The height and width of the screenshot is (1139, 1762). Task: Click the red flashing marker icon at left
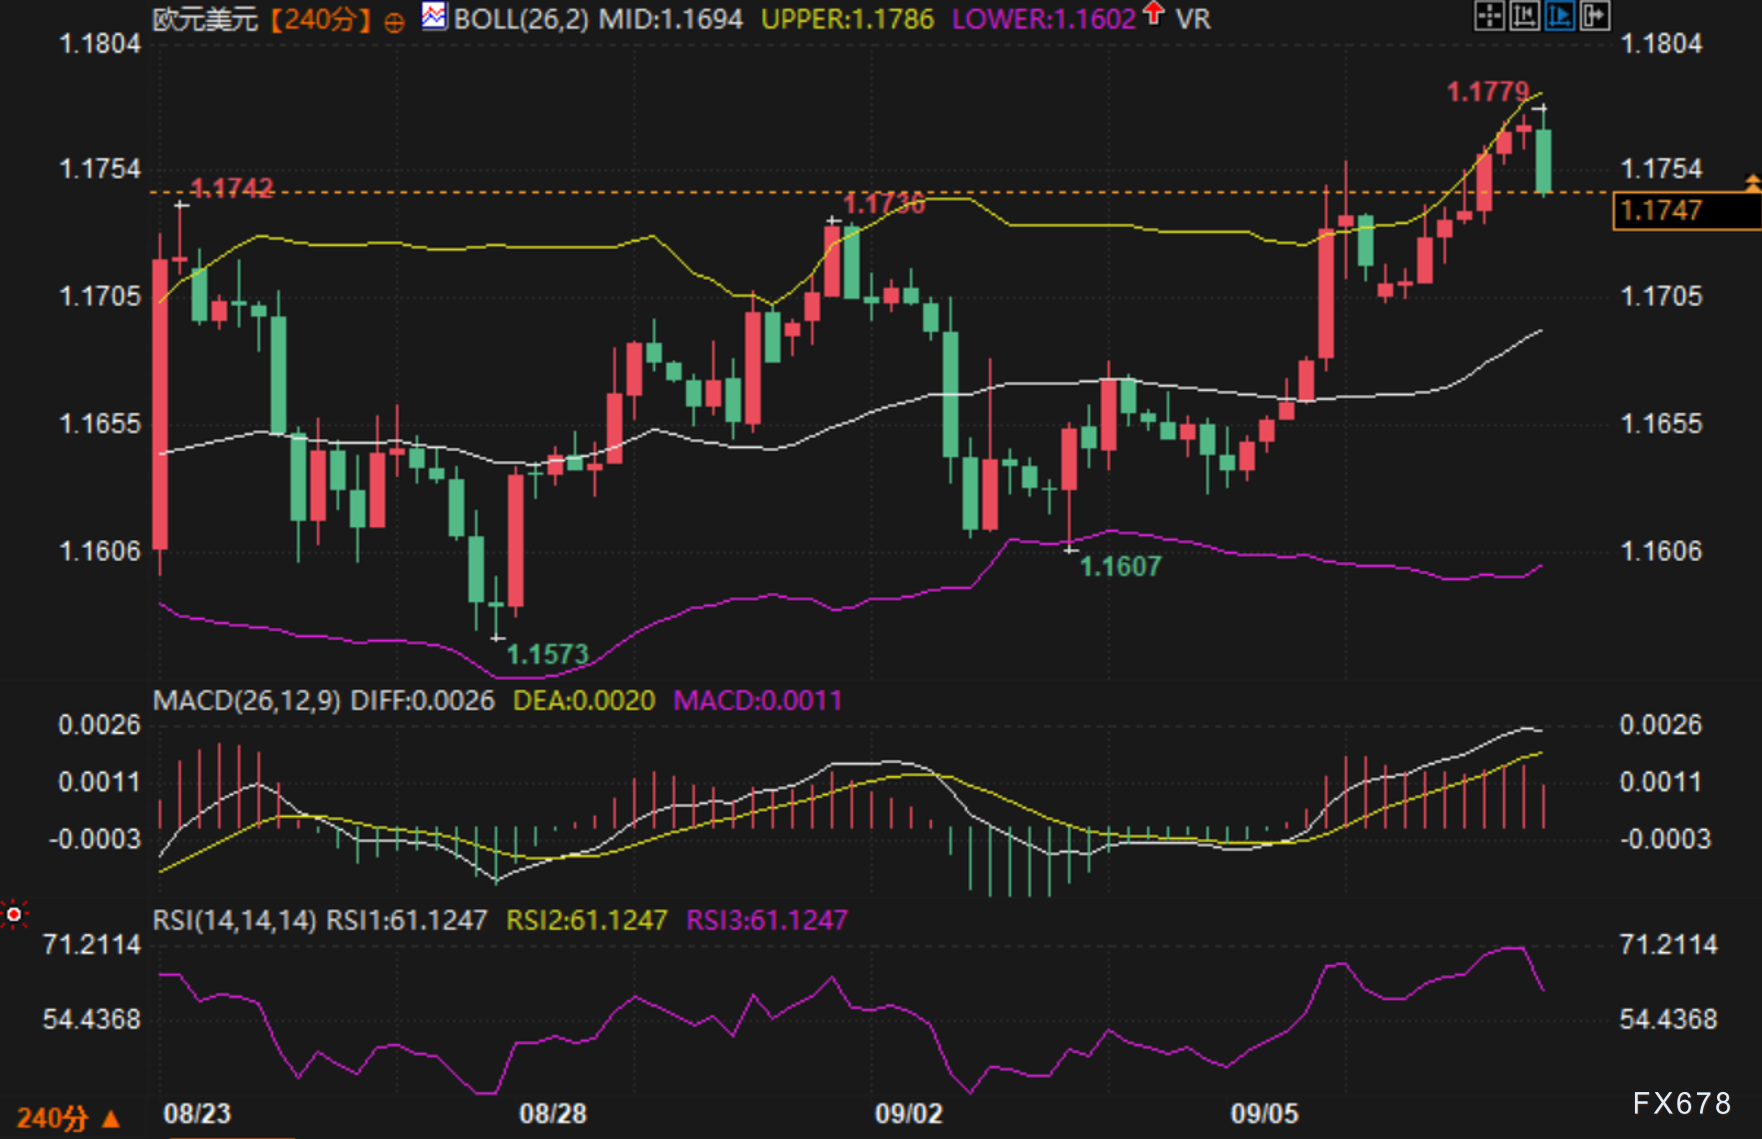(14, 914)
